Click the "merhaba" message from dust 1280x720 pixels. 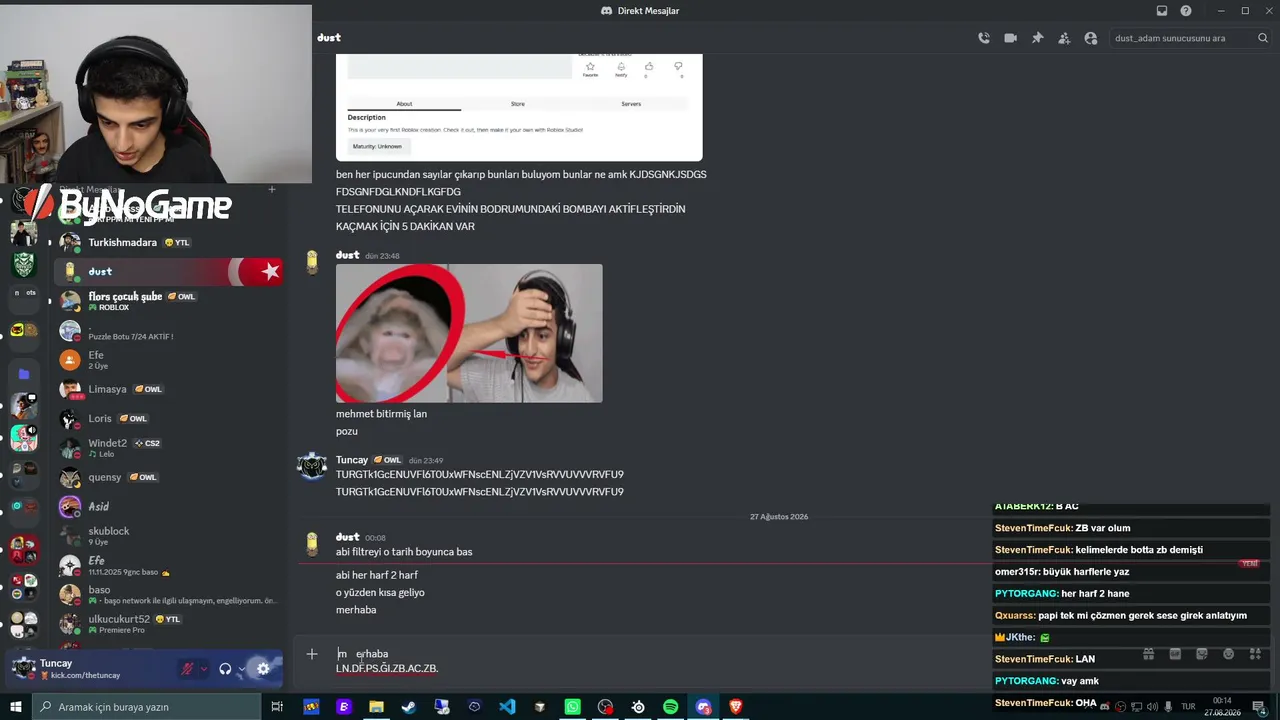(356, 610)
